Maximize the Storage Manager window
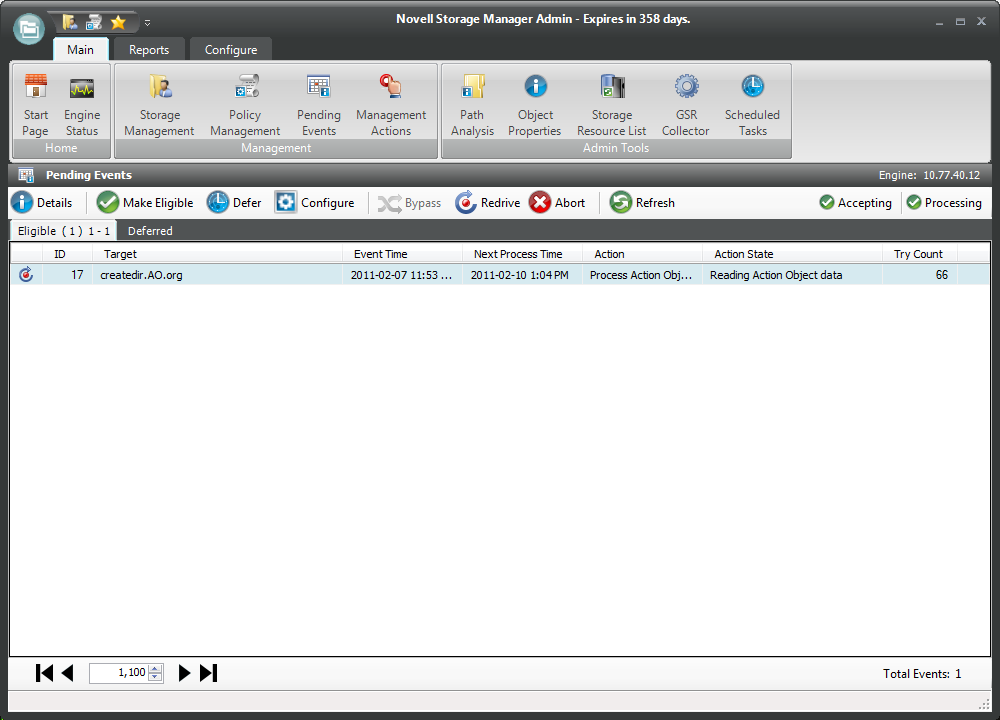 click(x=960, y=22)
